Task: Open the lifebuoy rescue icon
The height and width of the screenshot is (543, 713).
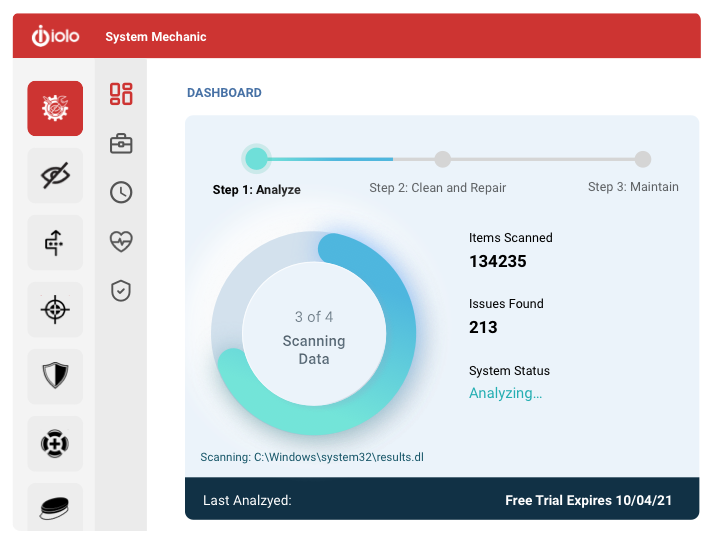Action: click(x=55, y=443)
